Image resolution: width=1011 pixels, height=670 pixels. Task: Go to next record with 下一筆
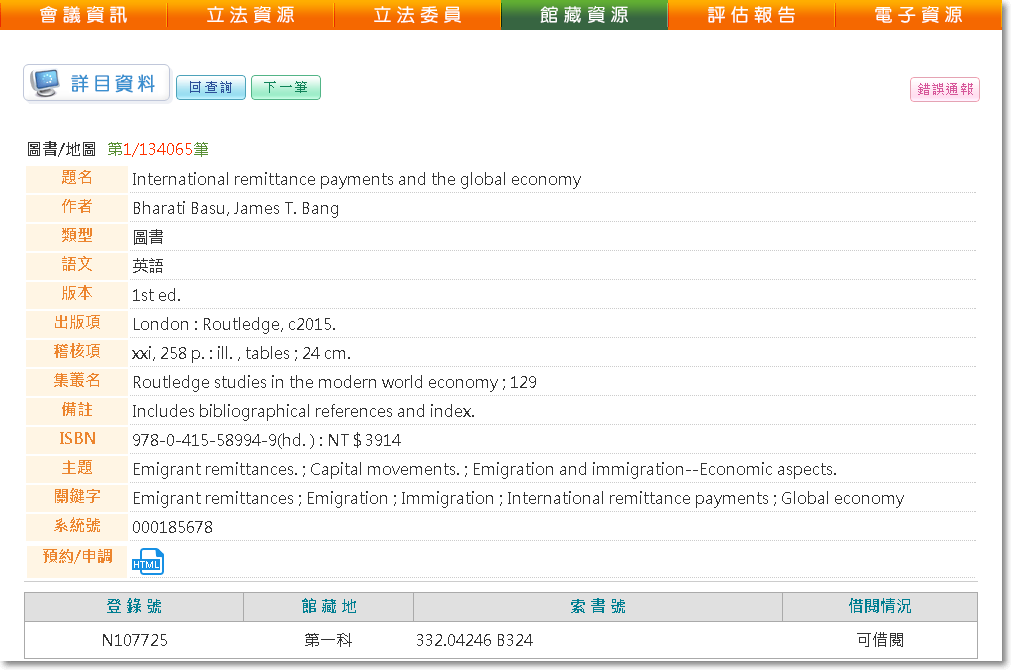[285, 88]
